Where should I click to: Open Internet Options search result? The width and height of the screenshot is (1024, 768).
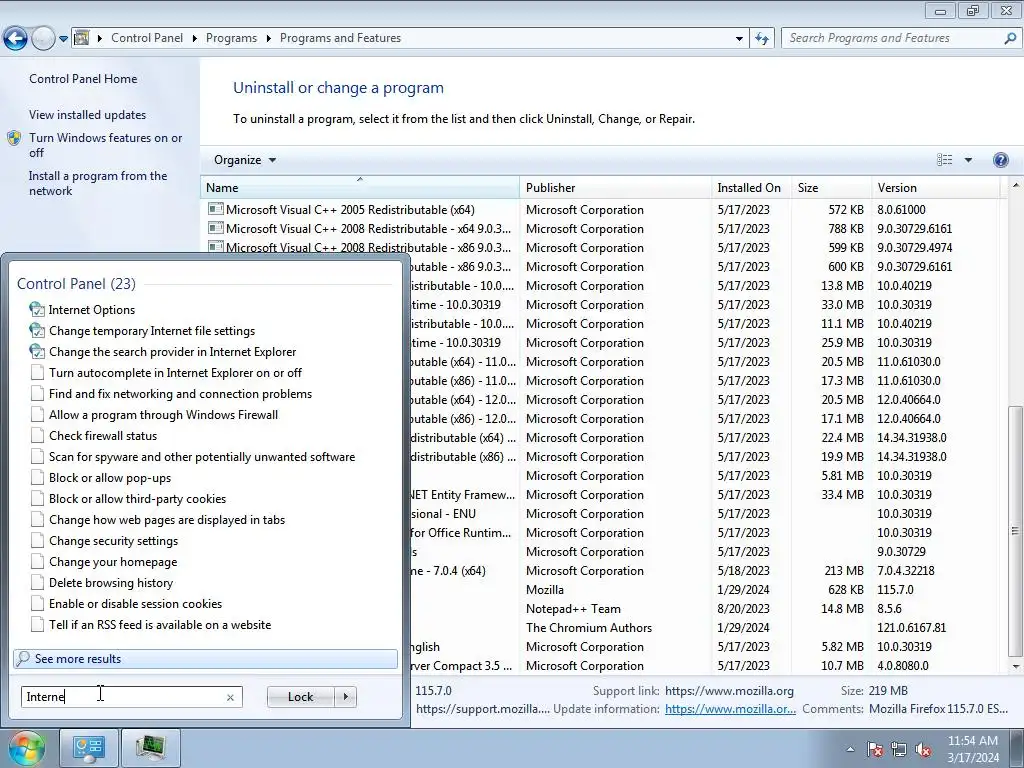(x=91, y=310)
